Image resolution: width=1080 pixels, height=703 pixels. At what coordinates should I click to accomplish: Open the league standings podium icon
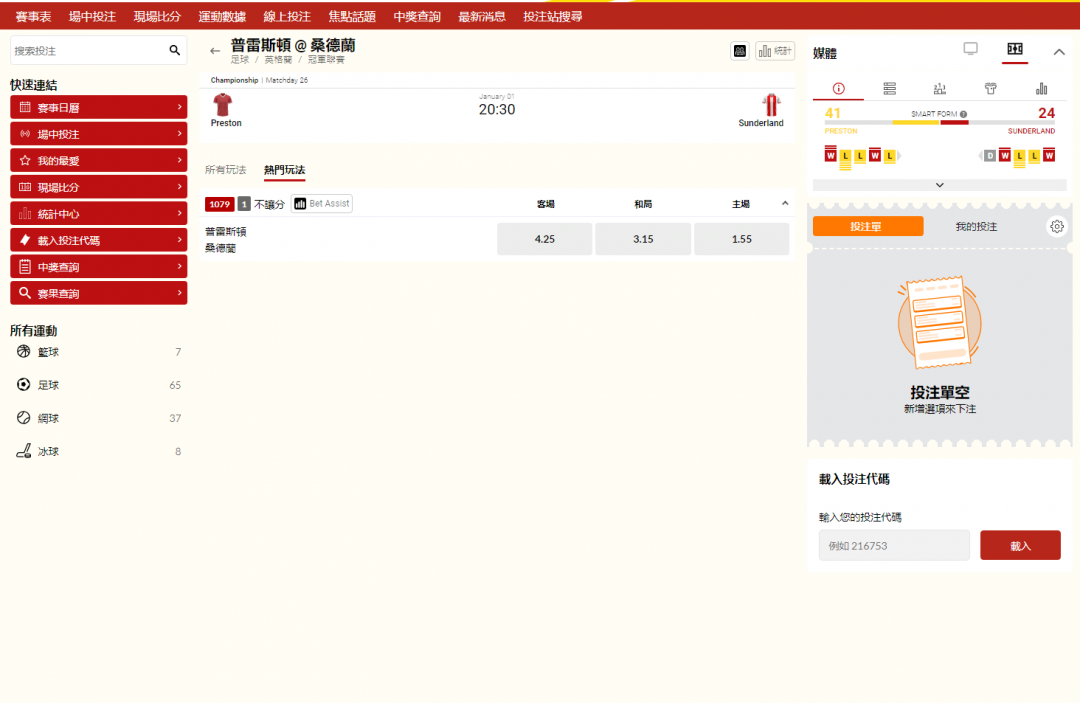pyautogui.click(x=939, y=88)
